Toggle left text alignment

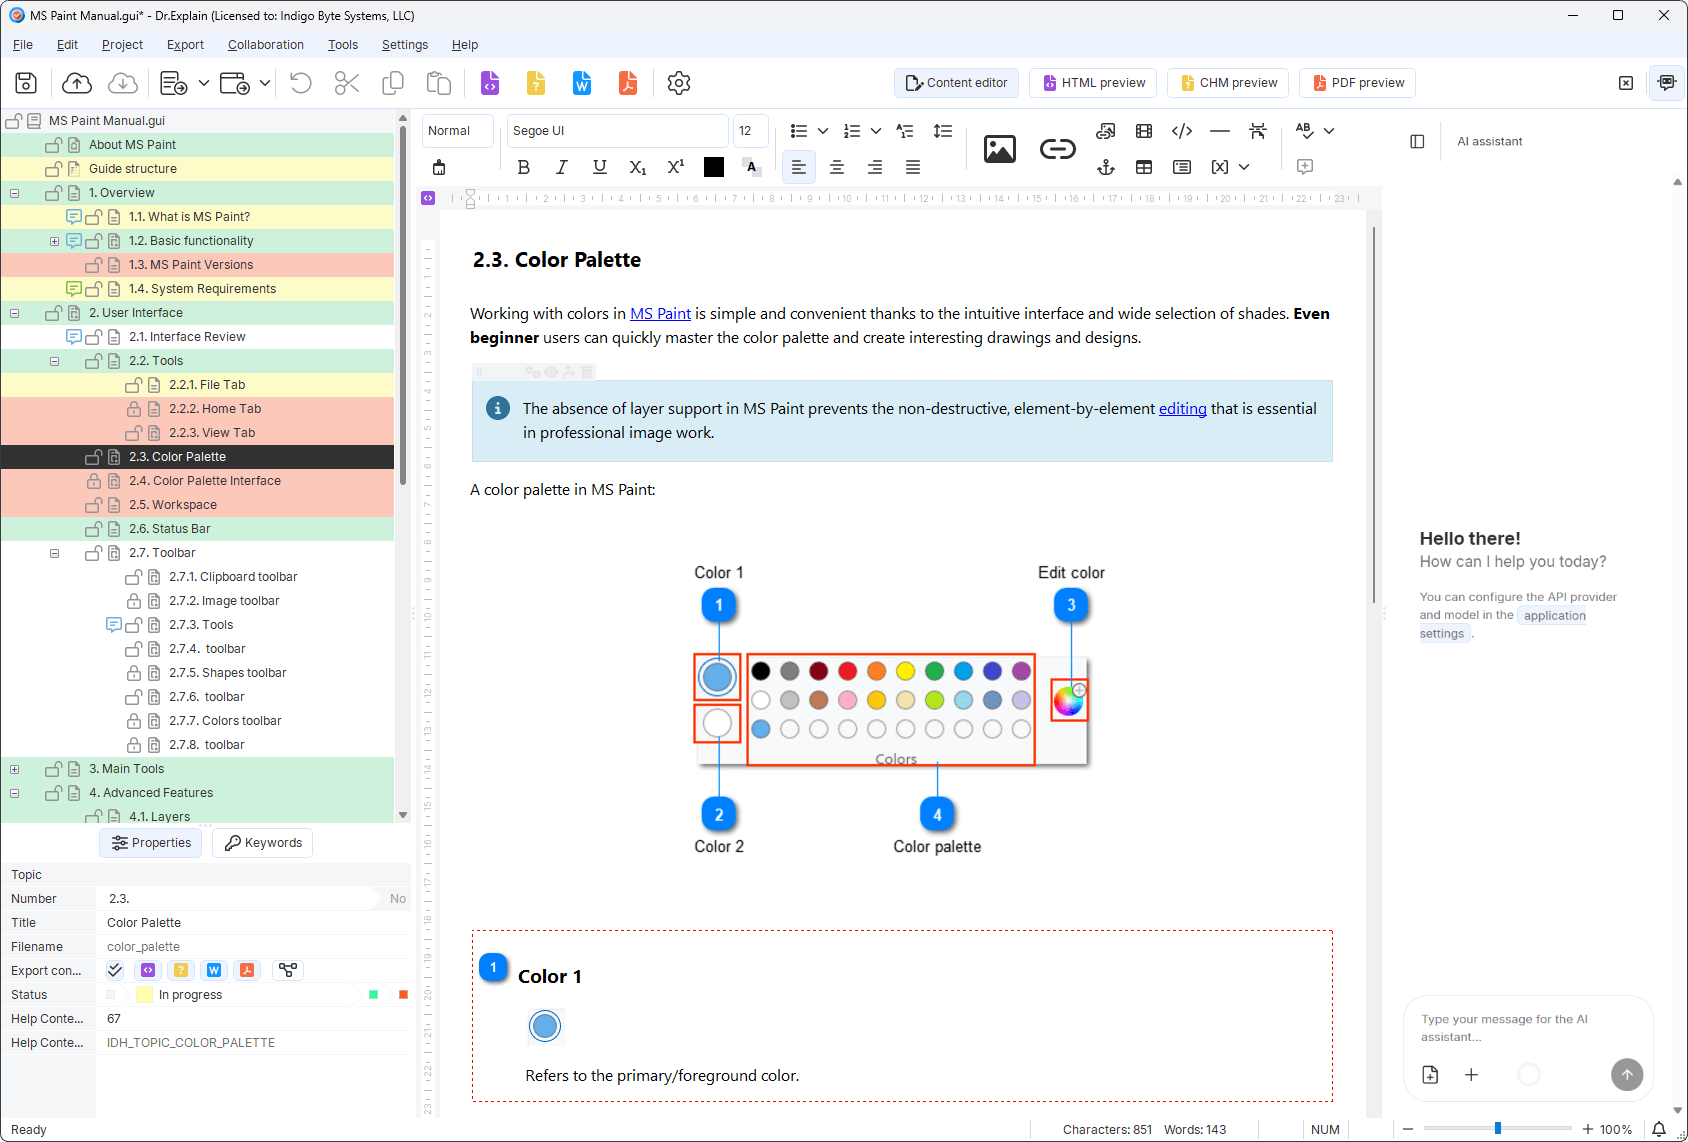[x=798, y=167]
